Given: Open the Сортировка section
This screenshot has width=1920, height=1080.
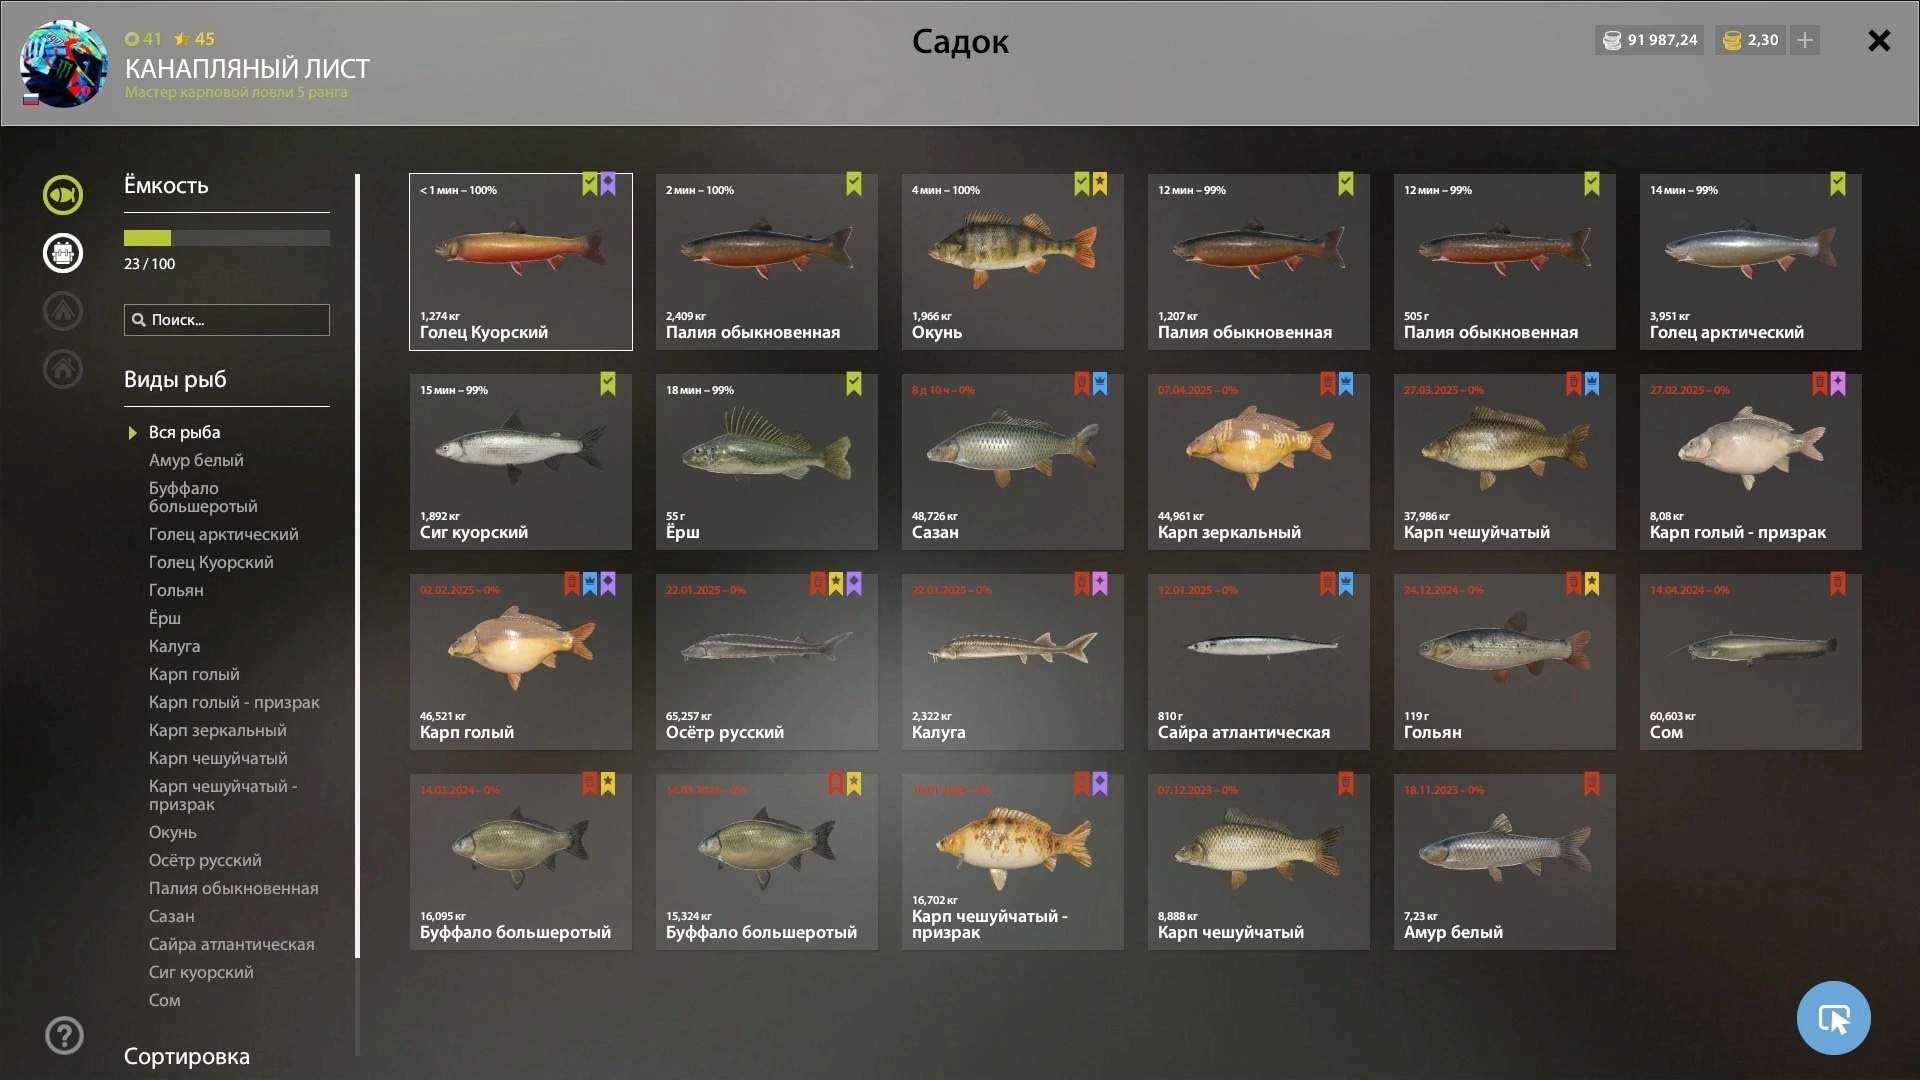Looking at the screenshot, I should tap(187, 1056).
